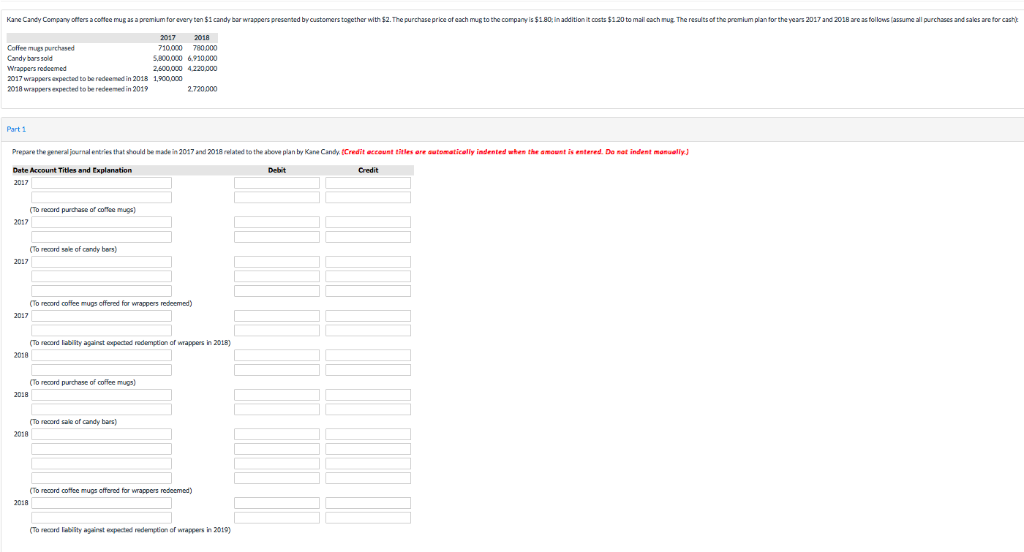Select second debit field, 2017 wrappers redeemed entry

coord(277,276)
